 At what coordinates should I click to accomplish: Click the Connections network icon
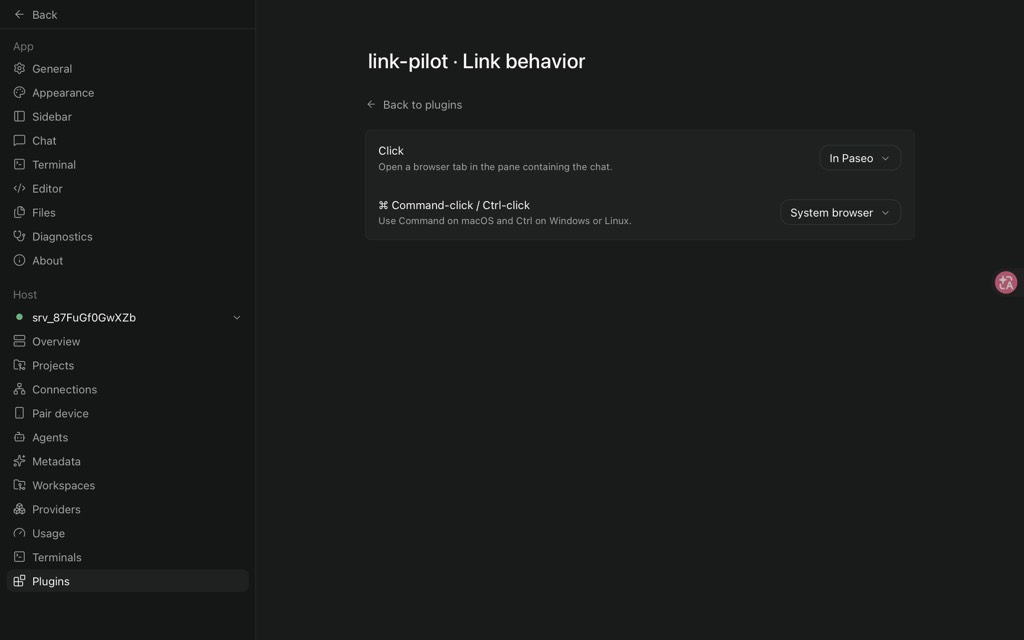coord(20,389)
